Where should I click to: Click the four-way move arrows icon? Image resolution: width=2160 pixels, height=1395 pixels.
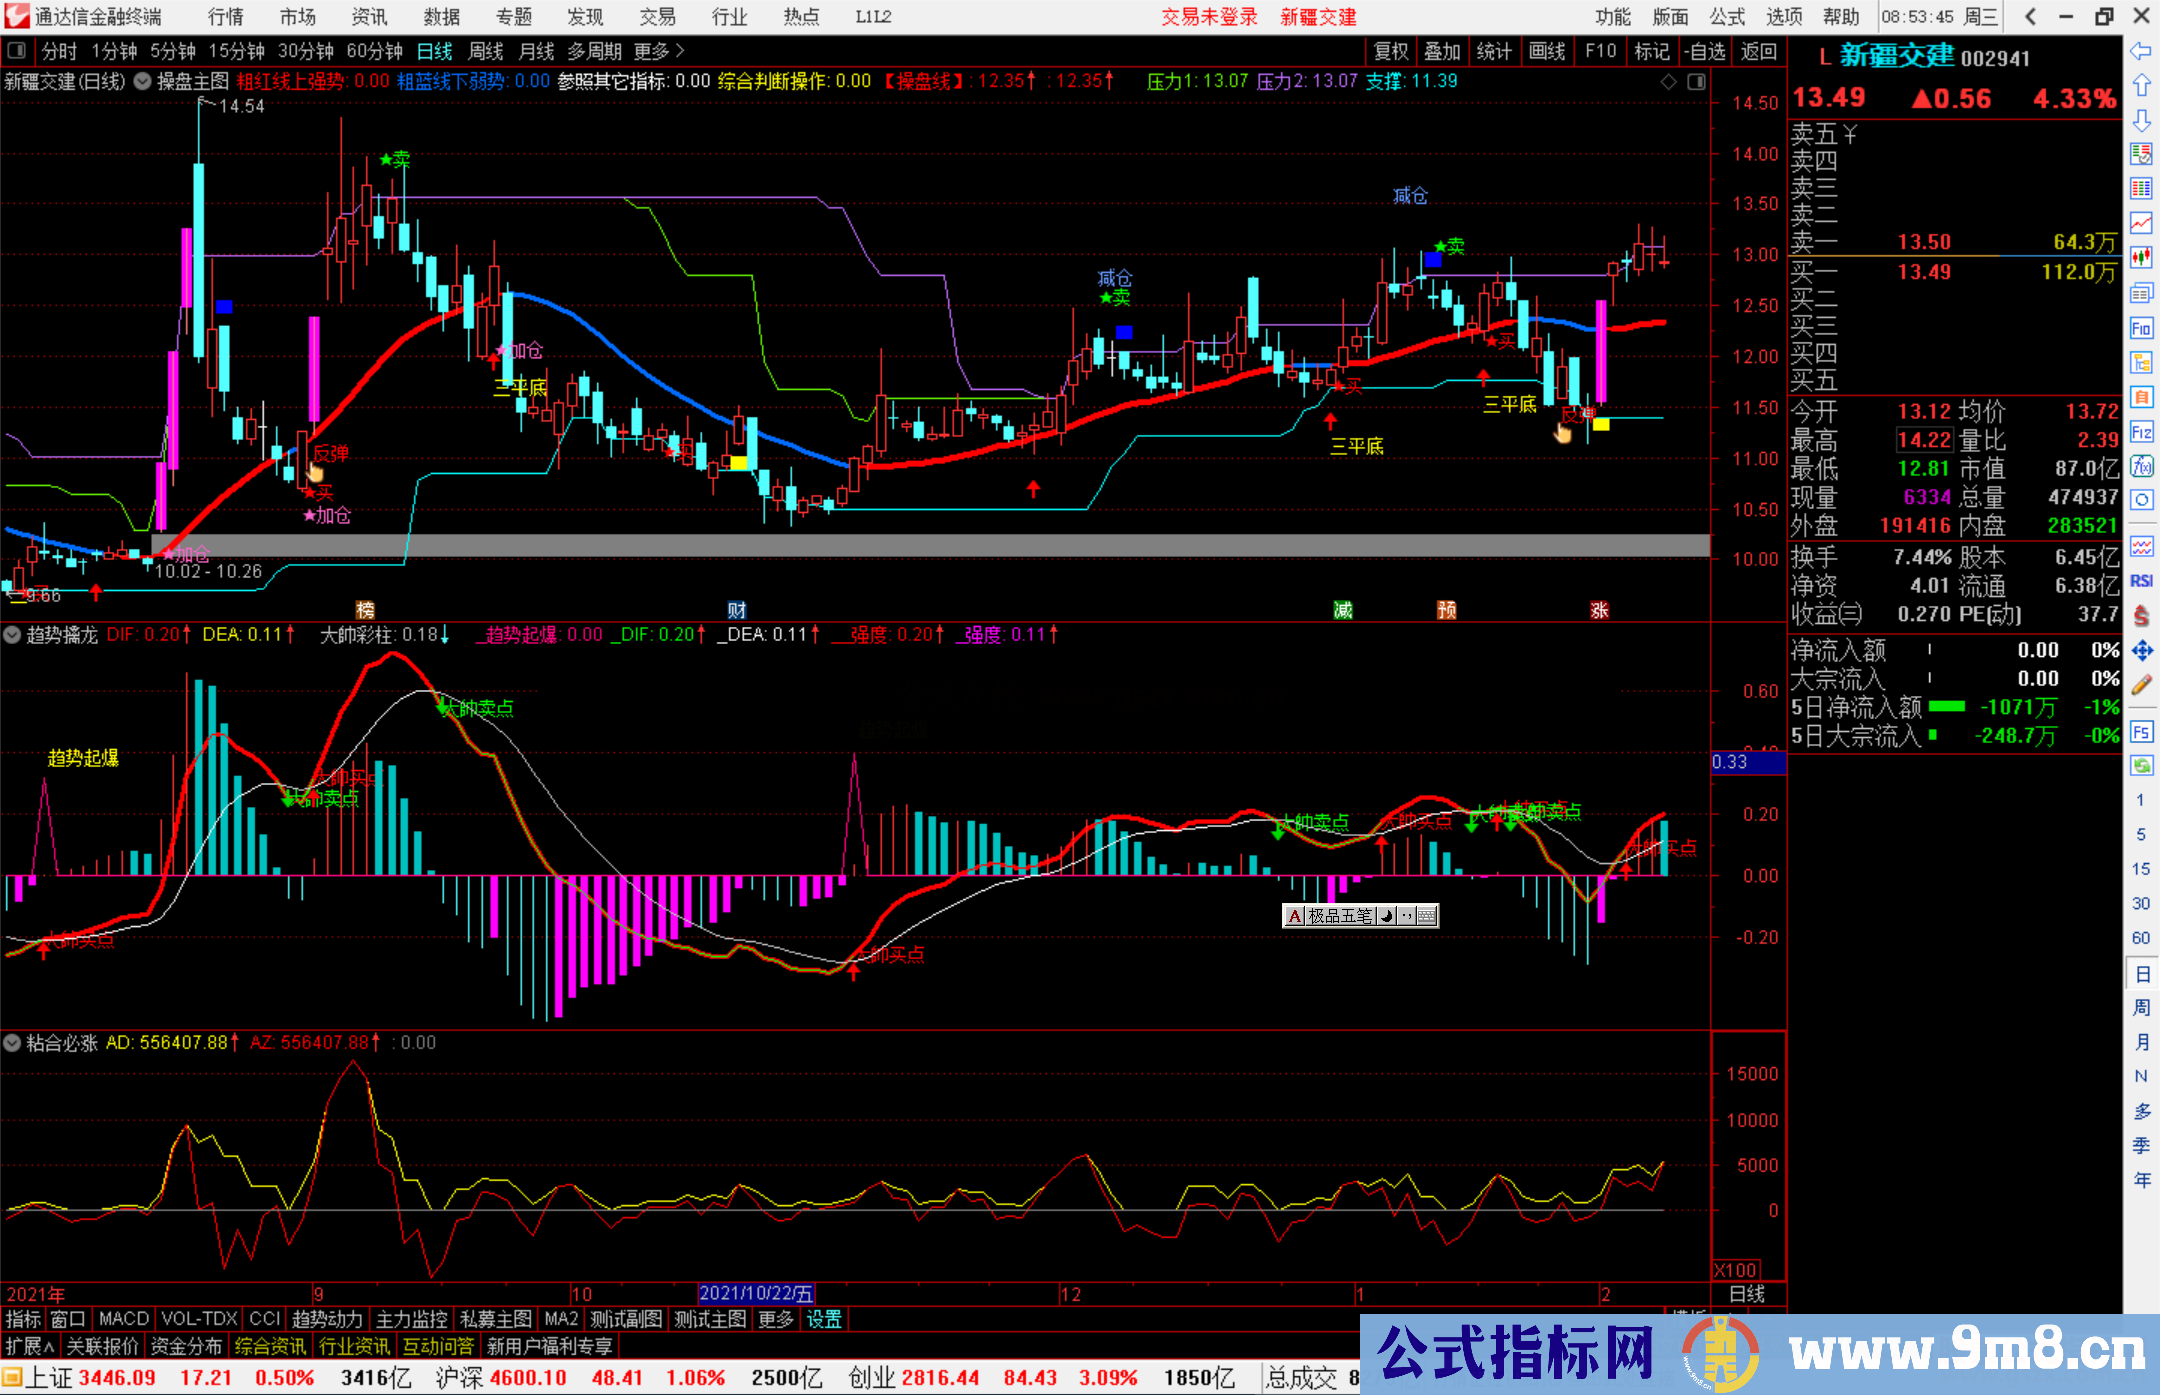pyautogui.click(x=2141, y=651)
